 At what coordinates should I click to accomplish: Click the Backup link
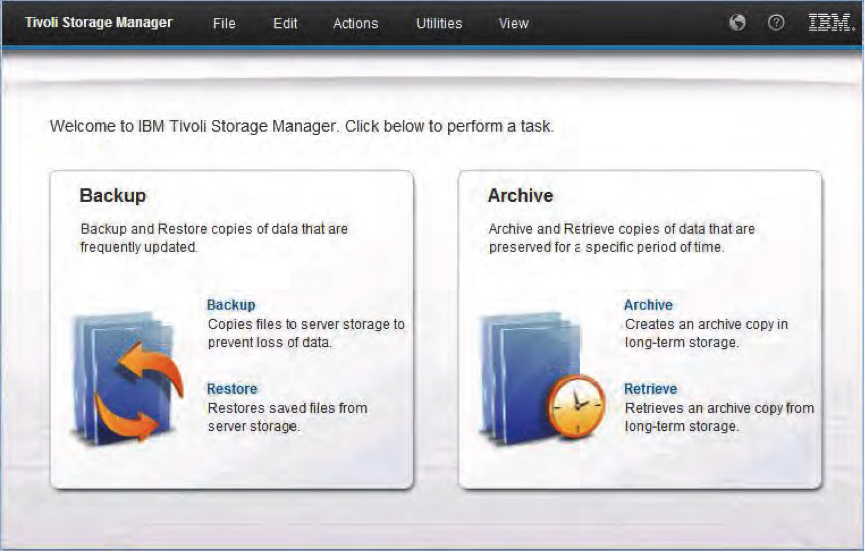point(231,305)
